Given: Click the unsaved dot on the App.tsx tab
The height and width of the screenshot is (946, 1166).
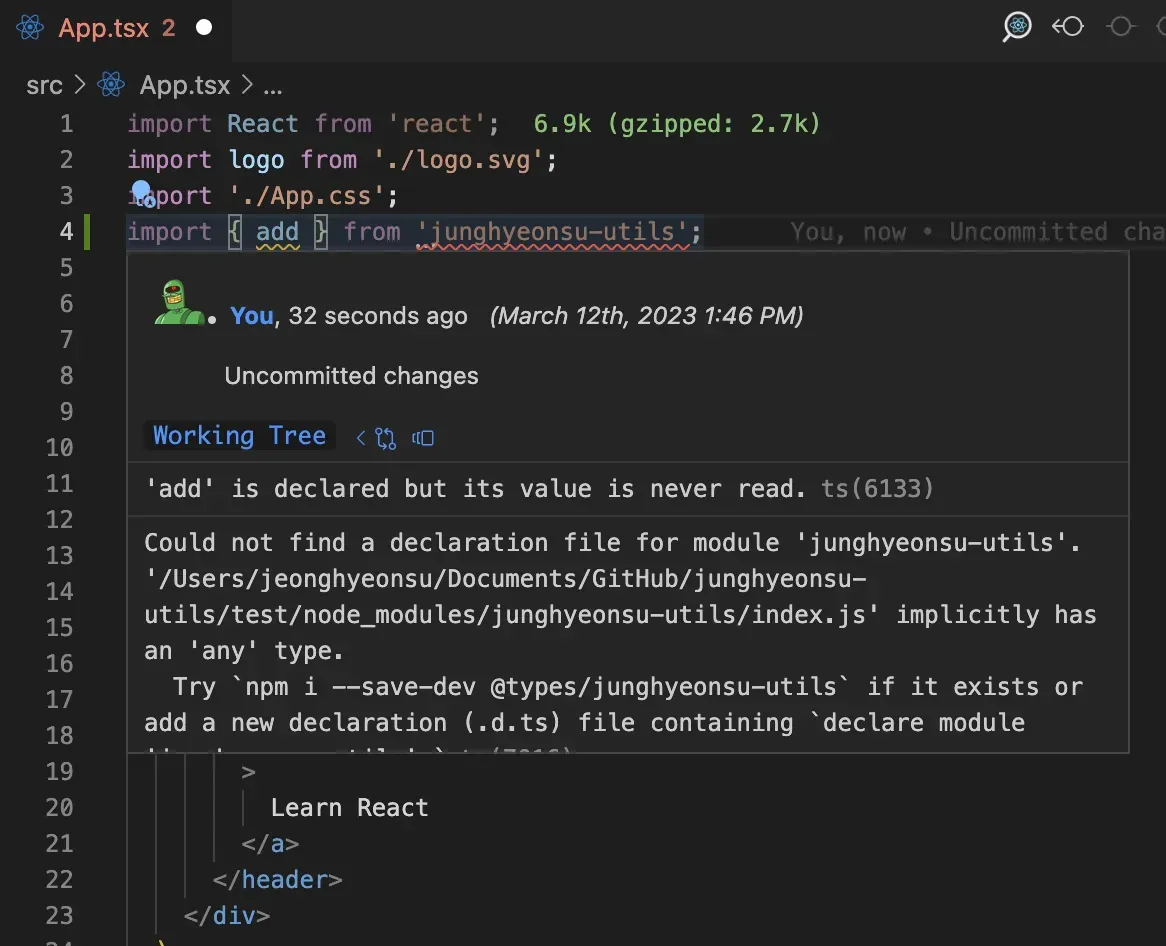Looking at the screenshot, I should coord(204,28).
